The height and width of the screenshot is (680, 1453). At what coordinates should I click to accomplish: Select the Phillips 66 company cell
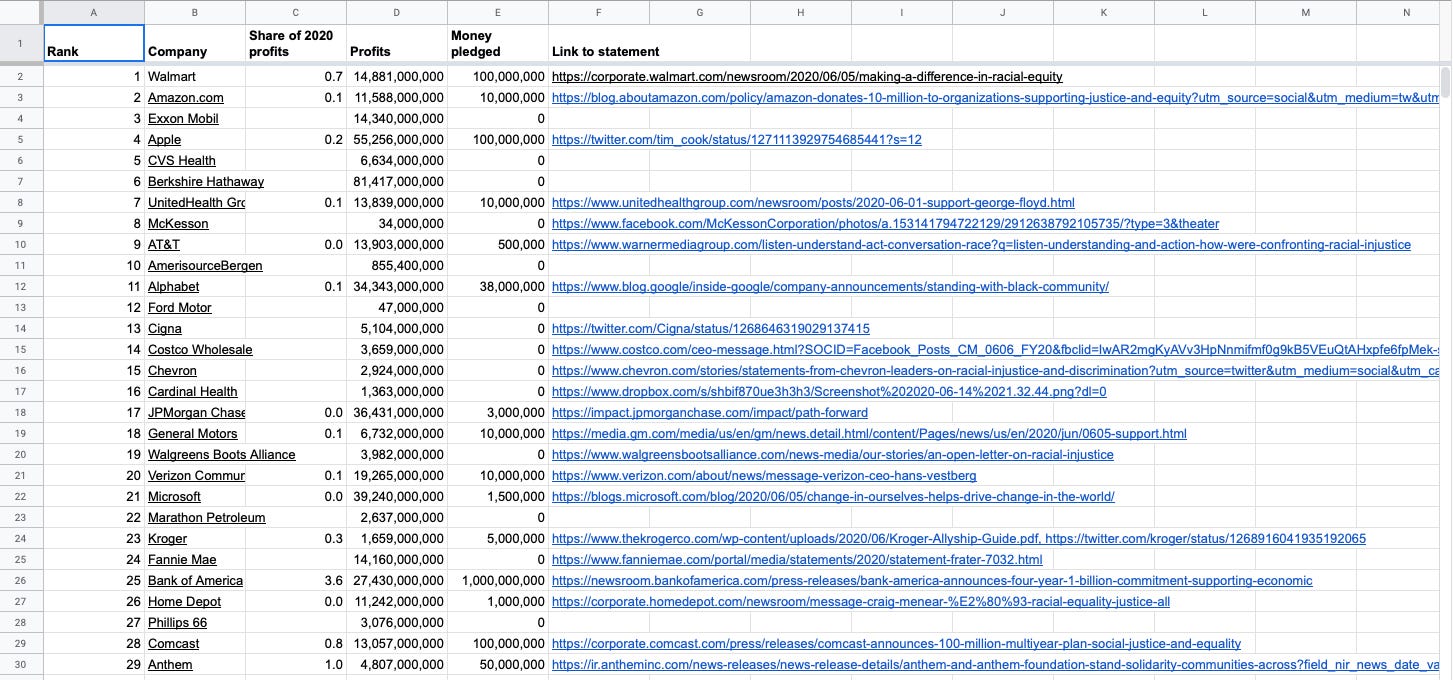click(x=195, y=623)
